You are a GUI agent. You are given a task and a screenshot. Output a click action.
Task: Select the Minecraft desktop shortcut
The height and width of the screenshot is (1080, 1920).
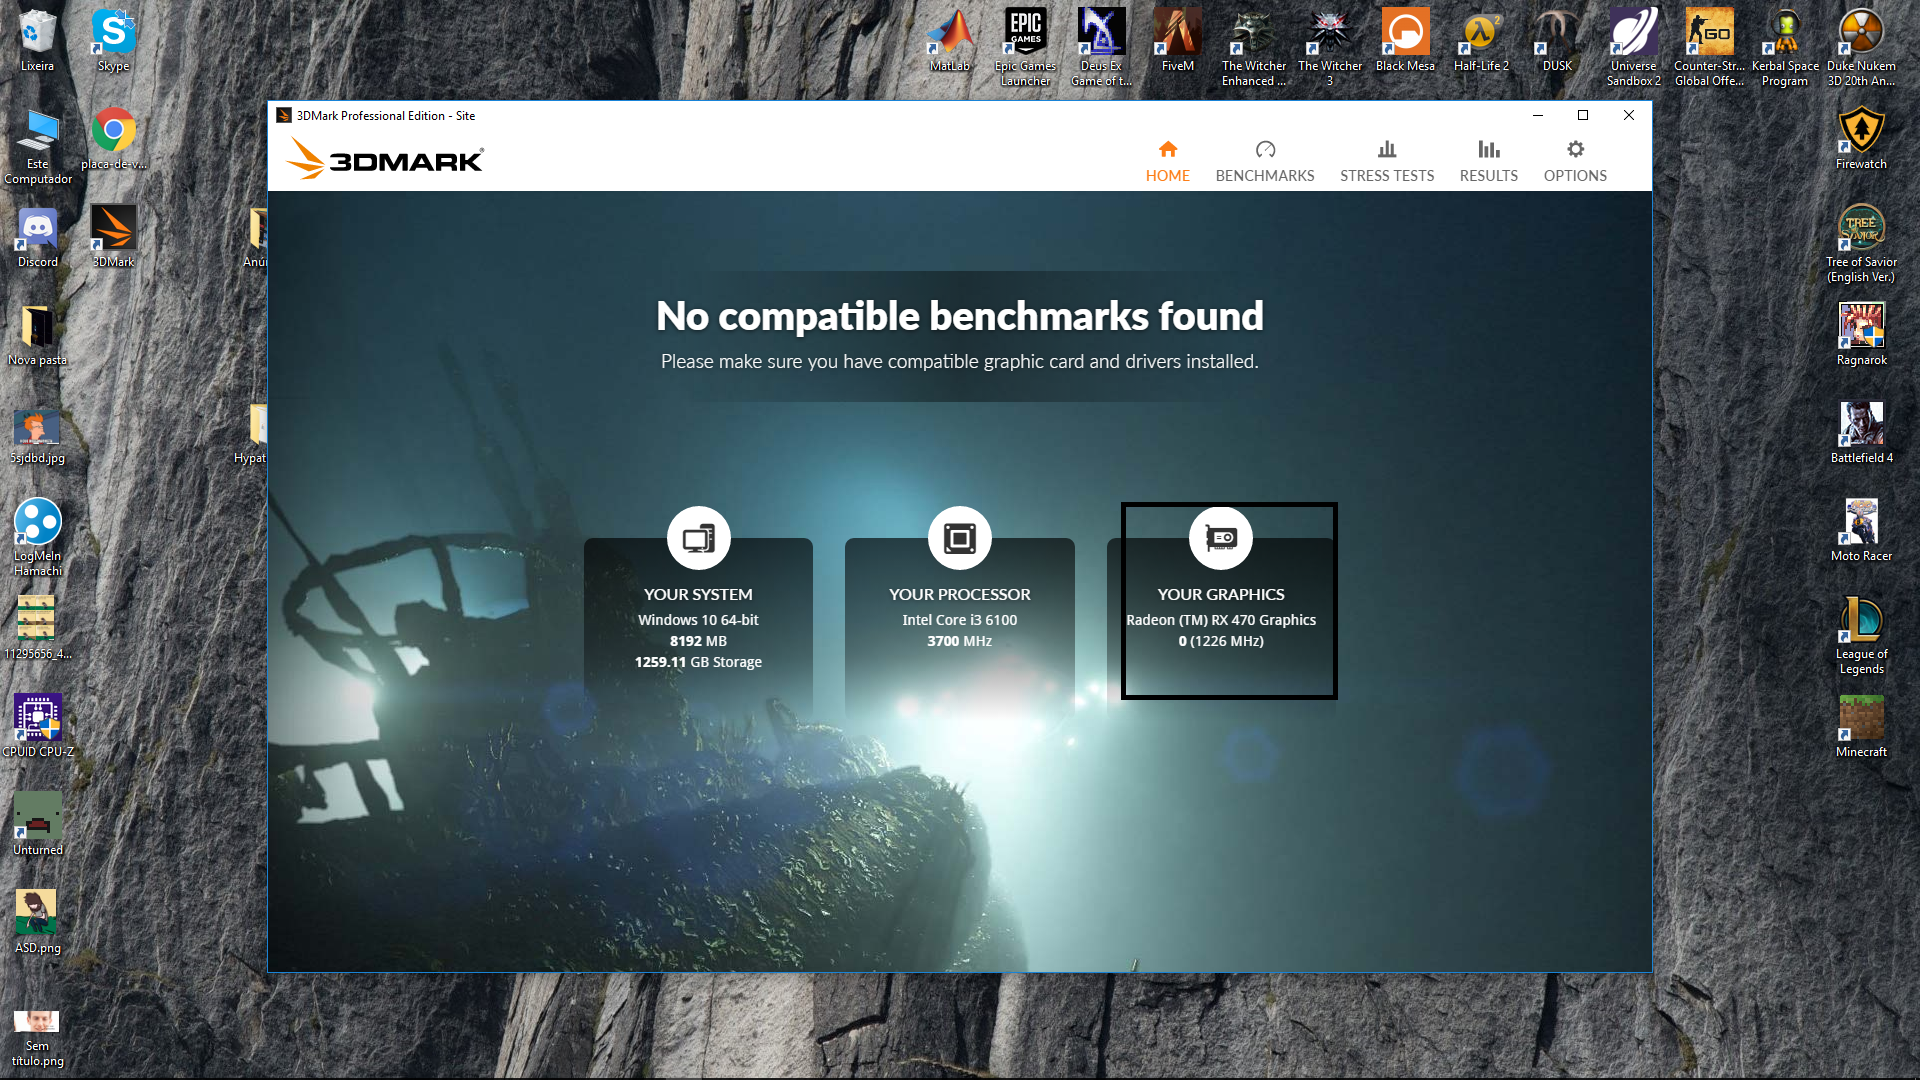(x=1861, y=727)
